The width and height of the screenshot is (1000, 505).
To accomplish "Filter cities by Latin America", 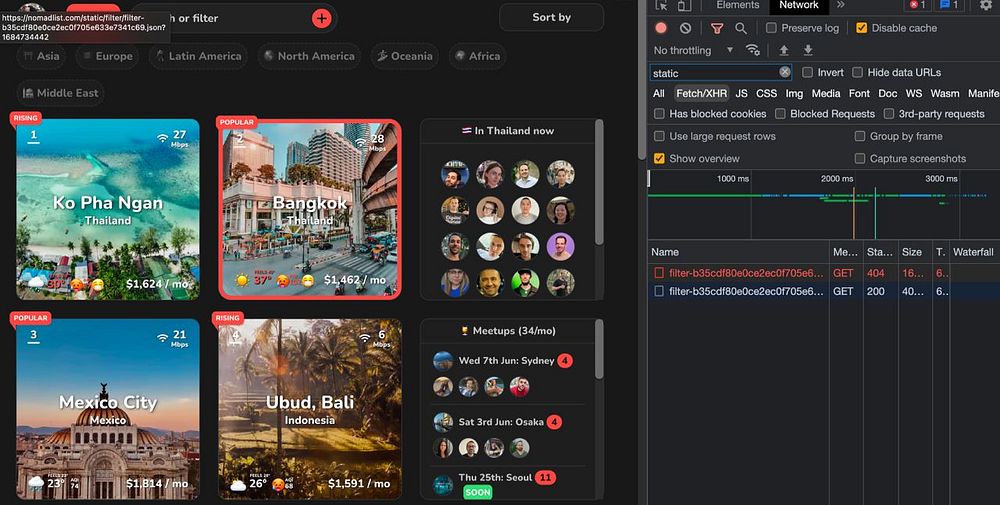I will click(198, 56).
